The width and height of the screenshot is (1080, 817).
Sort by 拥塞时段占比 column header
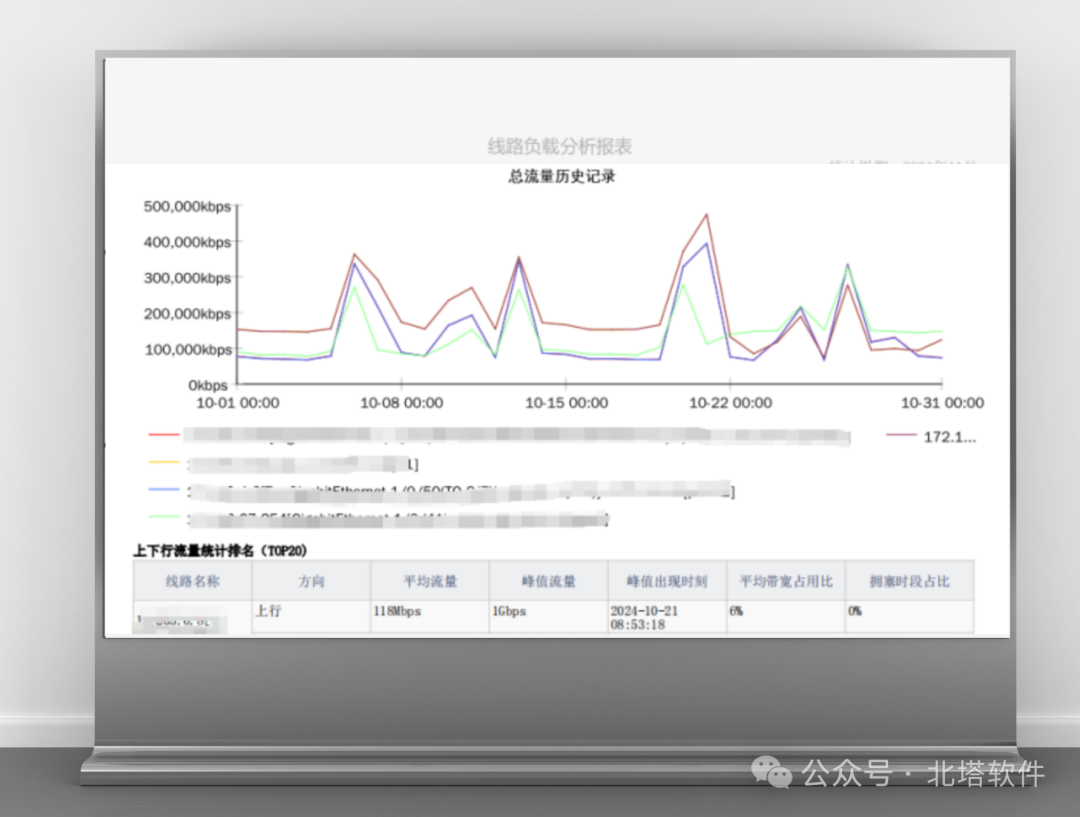click(909, 581)
